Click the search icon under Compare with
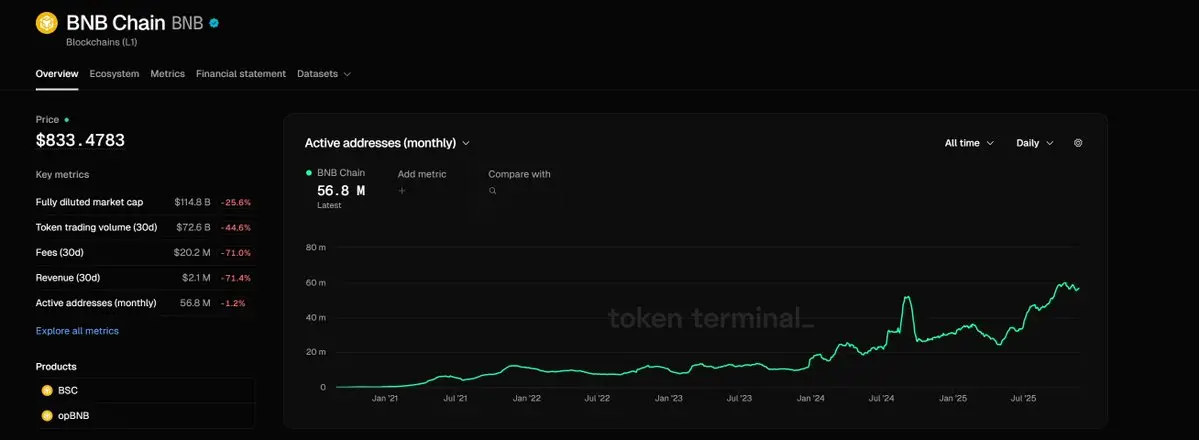This screenshot has width=1199, height=440. tap(493, 190)
